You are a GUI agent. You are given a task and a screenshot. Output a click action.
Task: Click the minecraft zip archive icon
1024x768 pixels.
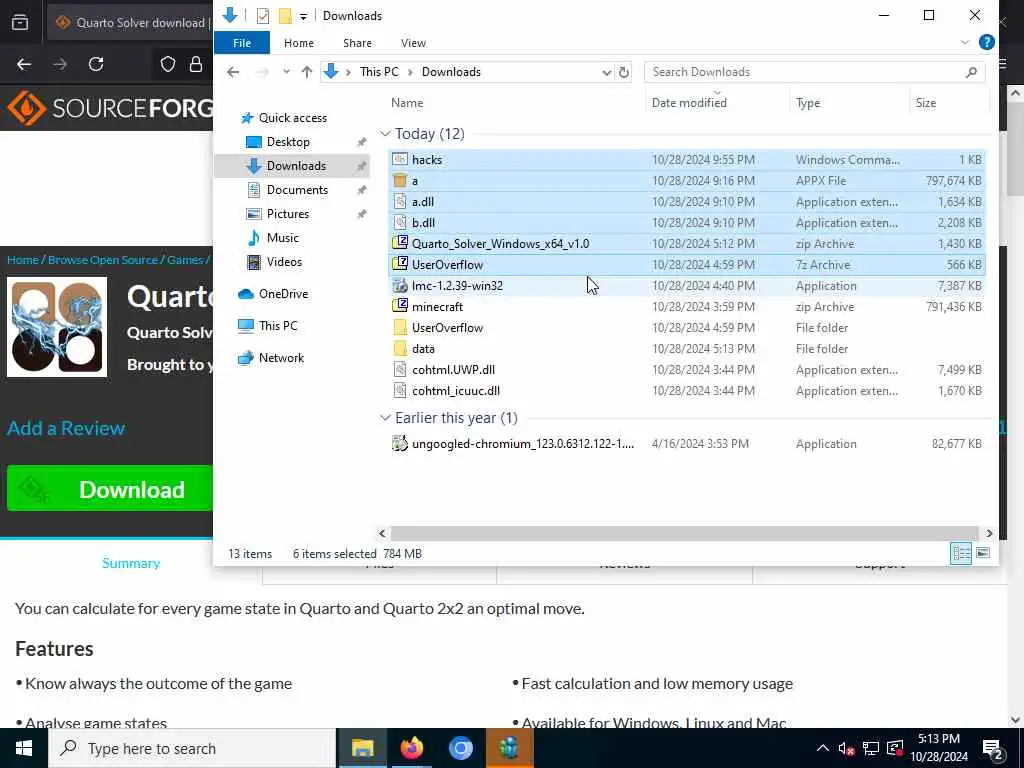tap(400, 306)
